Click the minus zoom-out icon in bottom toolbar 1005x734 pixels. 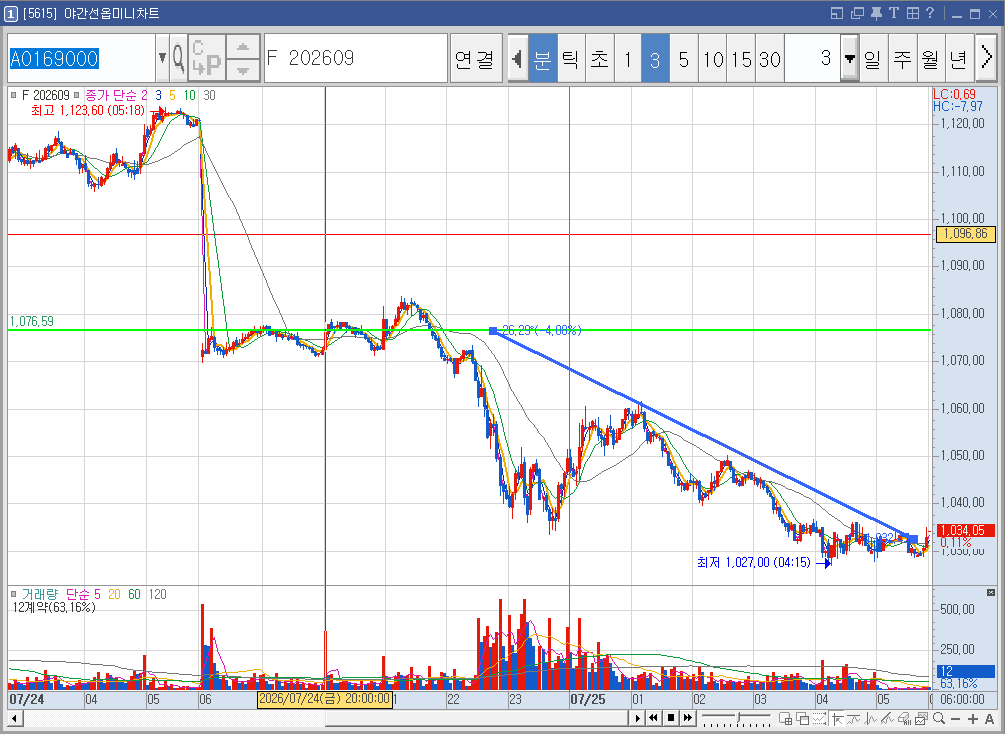[x=955, y=719]
